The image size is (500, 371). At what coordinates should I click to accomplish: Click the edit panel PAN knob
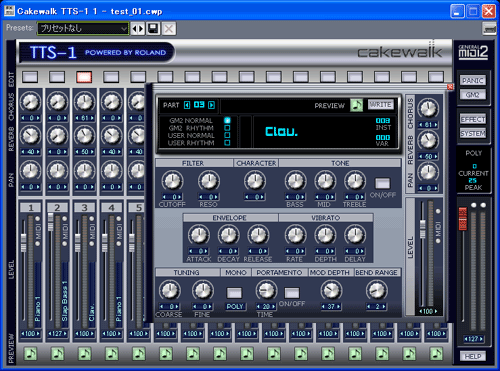click(428, 173)
